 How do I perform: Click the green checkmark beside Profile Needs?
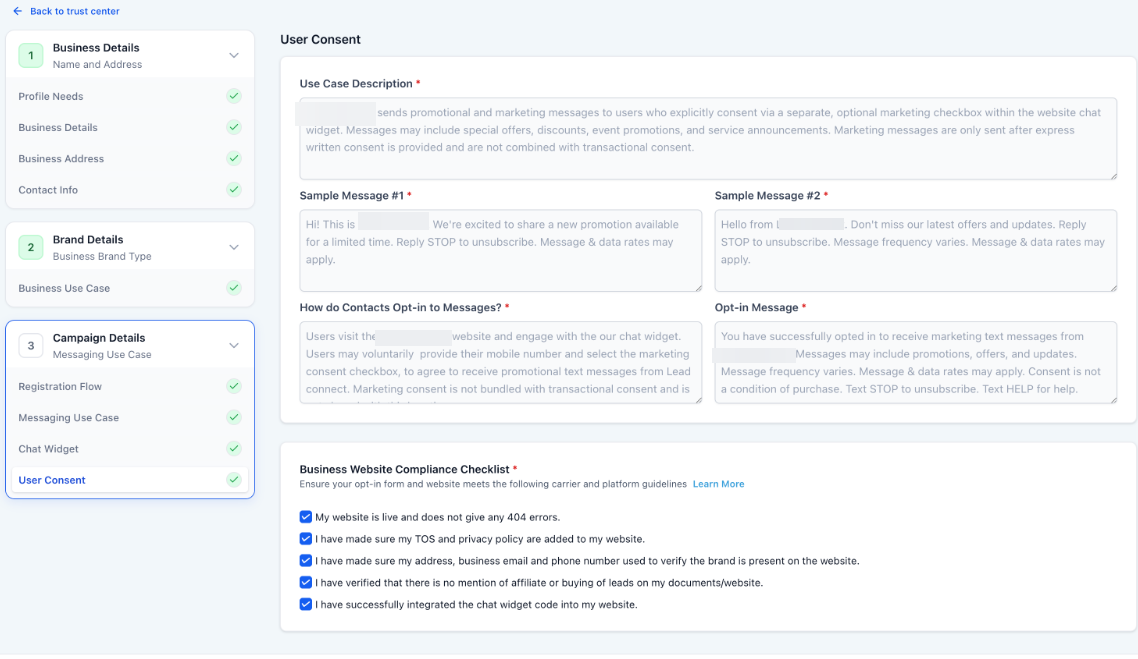pyautogui.click(x=234, y=96)
